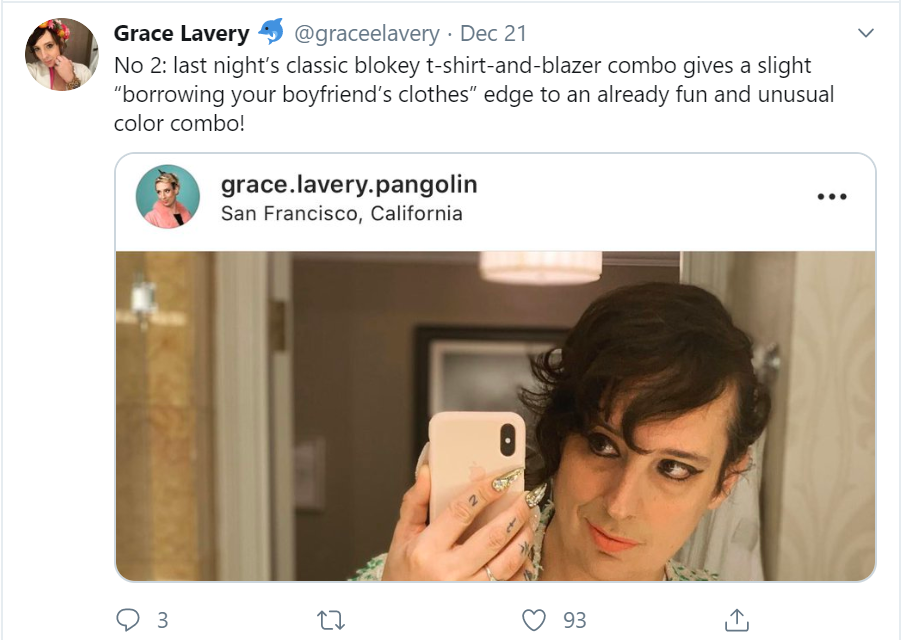
Task: Expand the tweet options chevron
Action: [866, 34]
